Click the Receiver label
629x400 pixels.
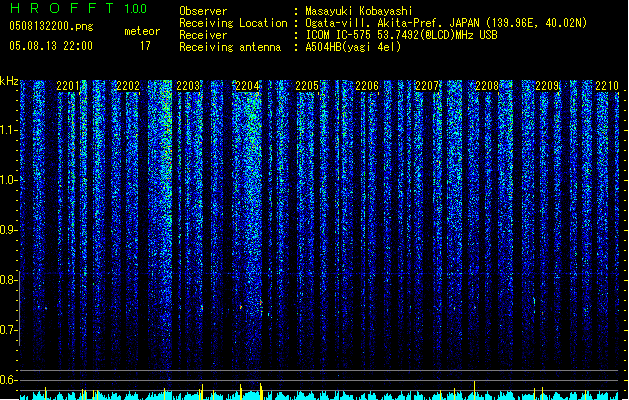pos(203,35)
